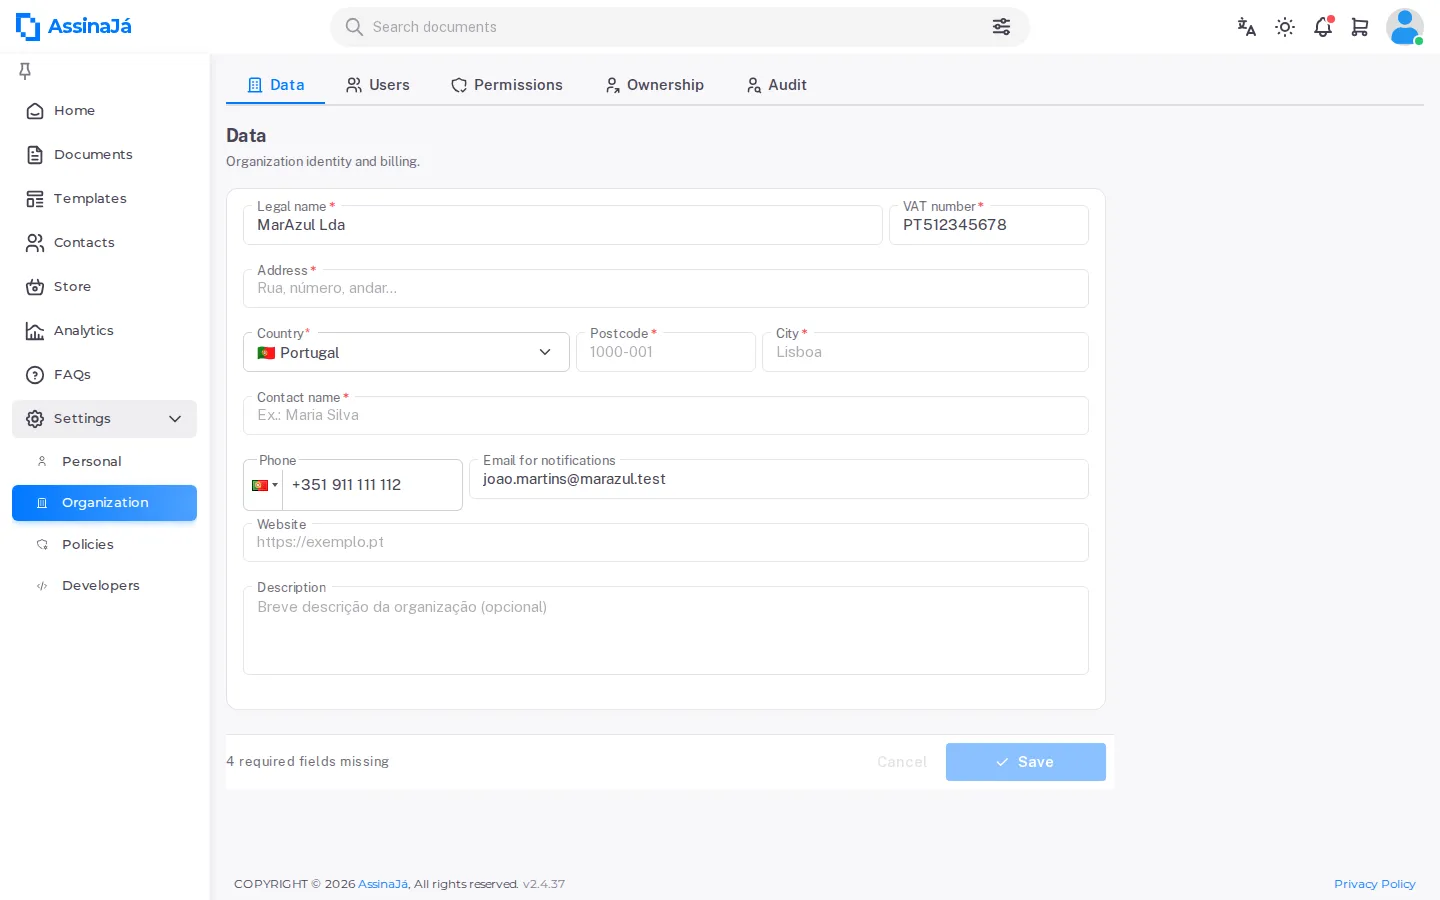Switch to the Permissions tab
Viewport: 1440px width, 900px height.
[506, 85]
